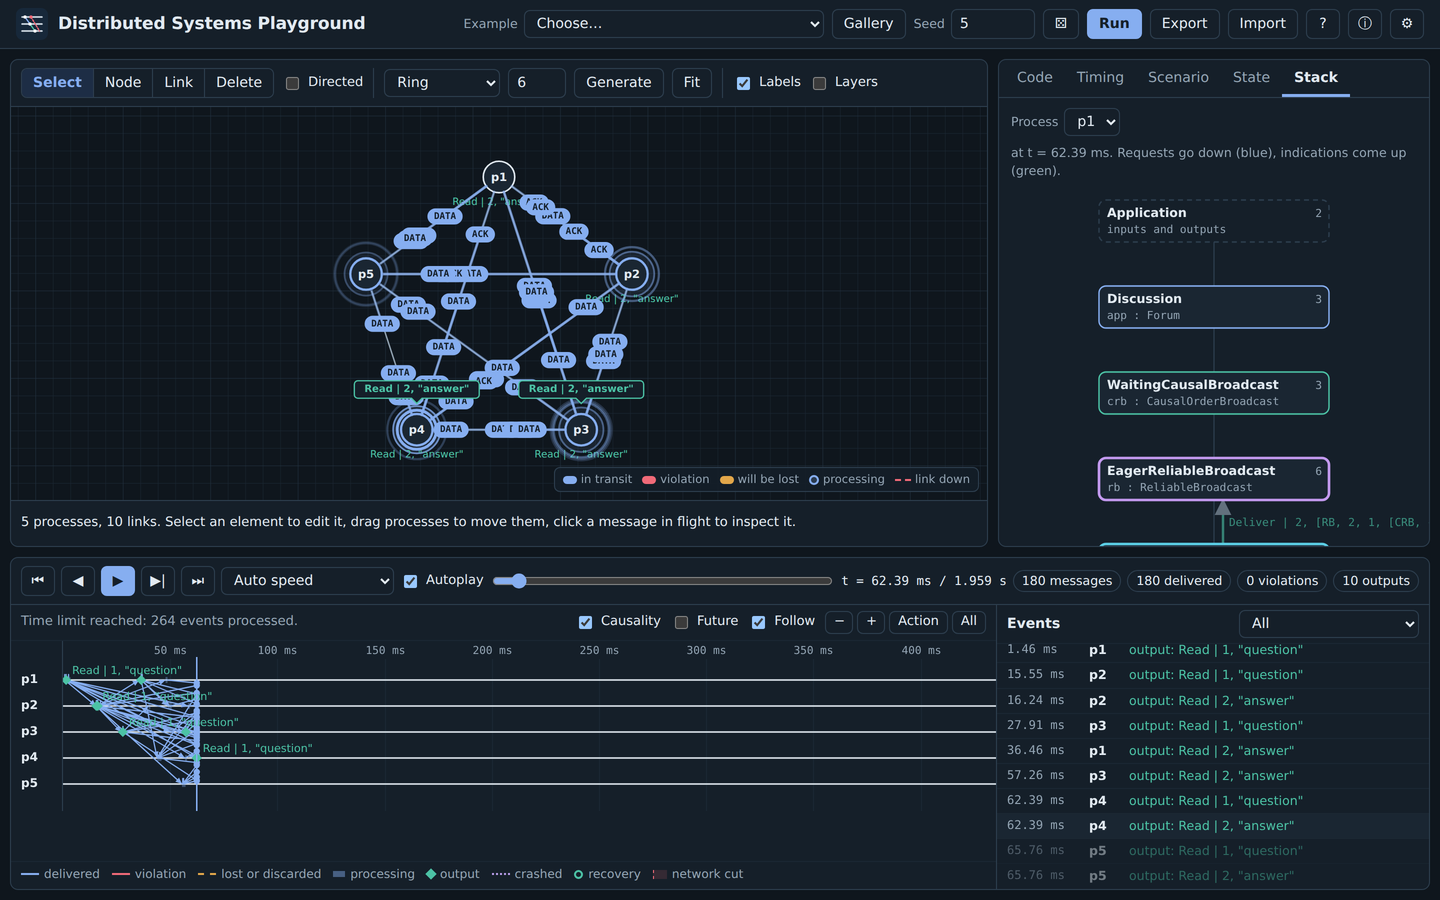Toggle the Layers checkbox

coord(820,83)
